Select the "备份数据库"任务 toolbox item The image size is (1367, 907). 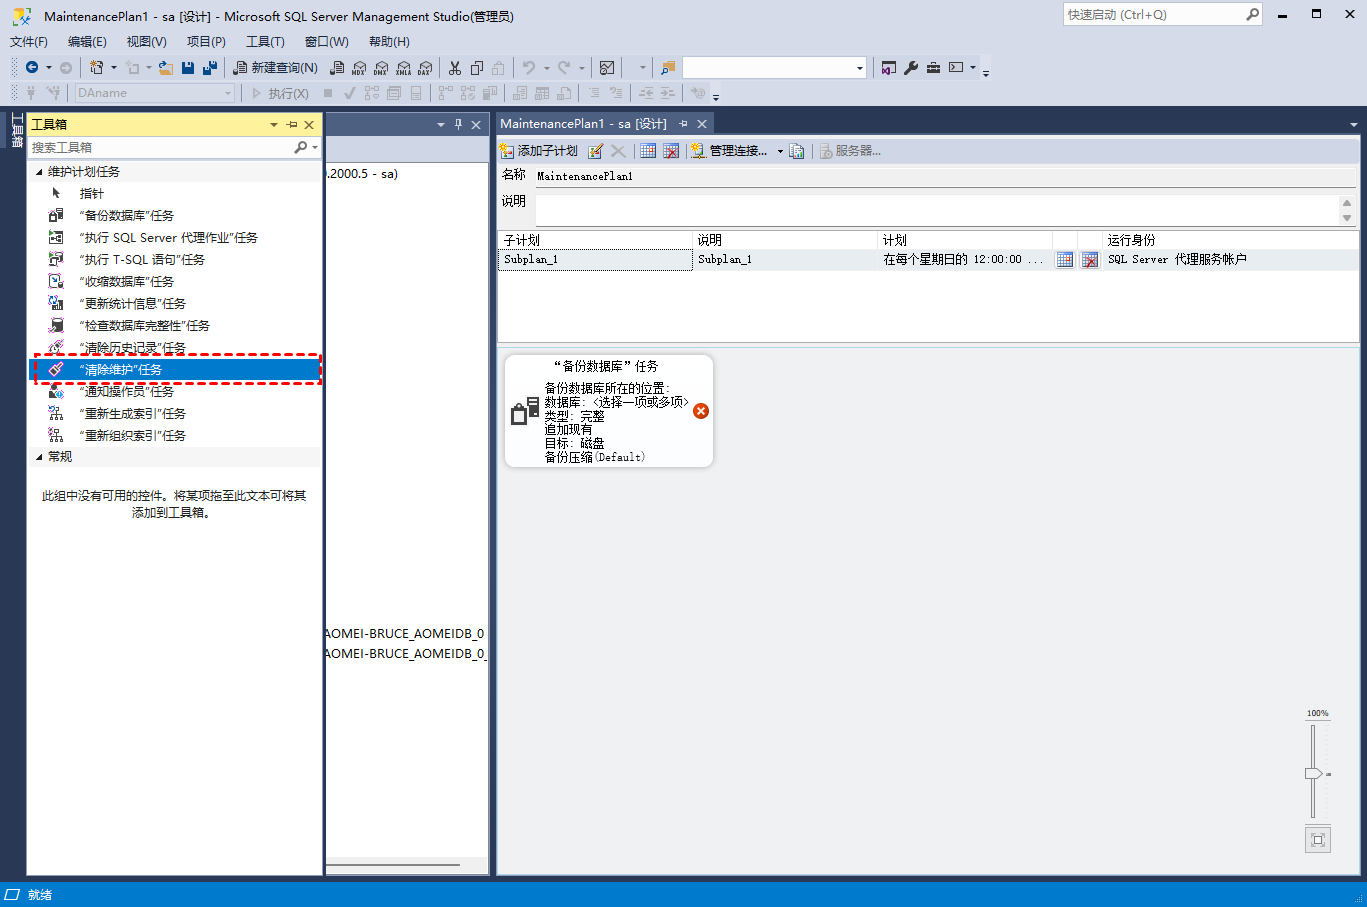tap(175, 216)
